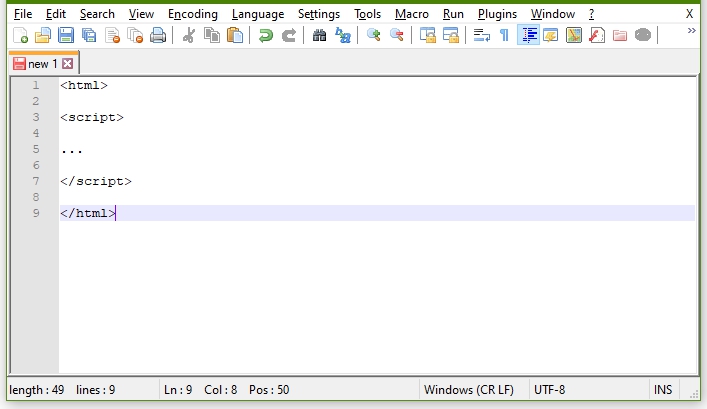Click the Save All icon
This screenshot has width=707, height=409.
[x=89, y=35]
